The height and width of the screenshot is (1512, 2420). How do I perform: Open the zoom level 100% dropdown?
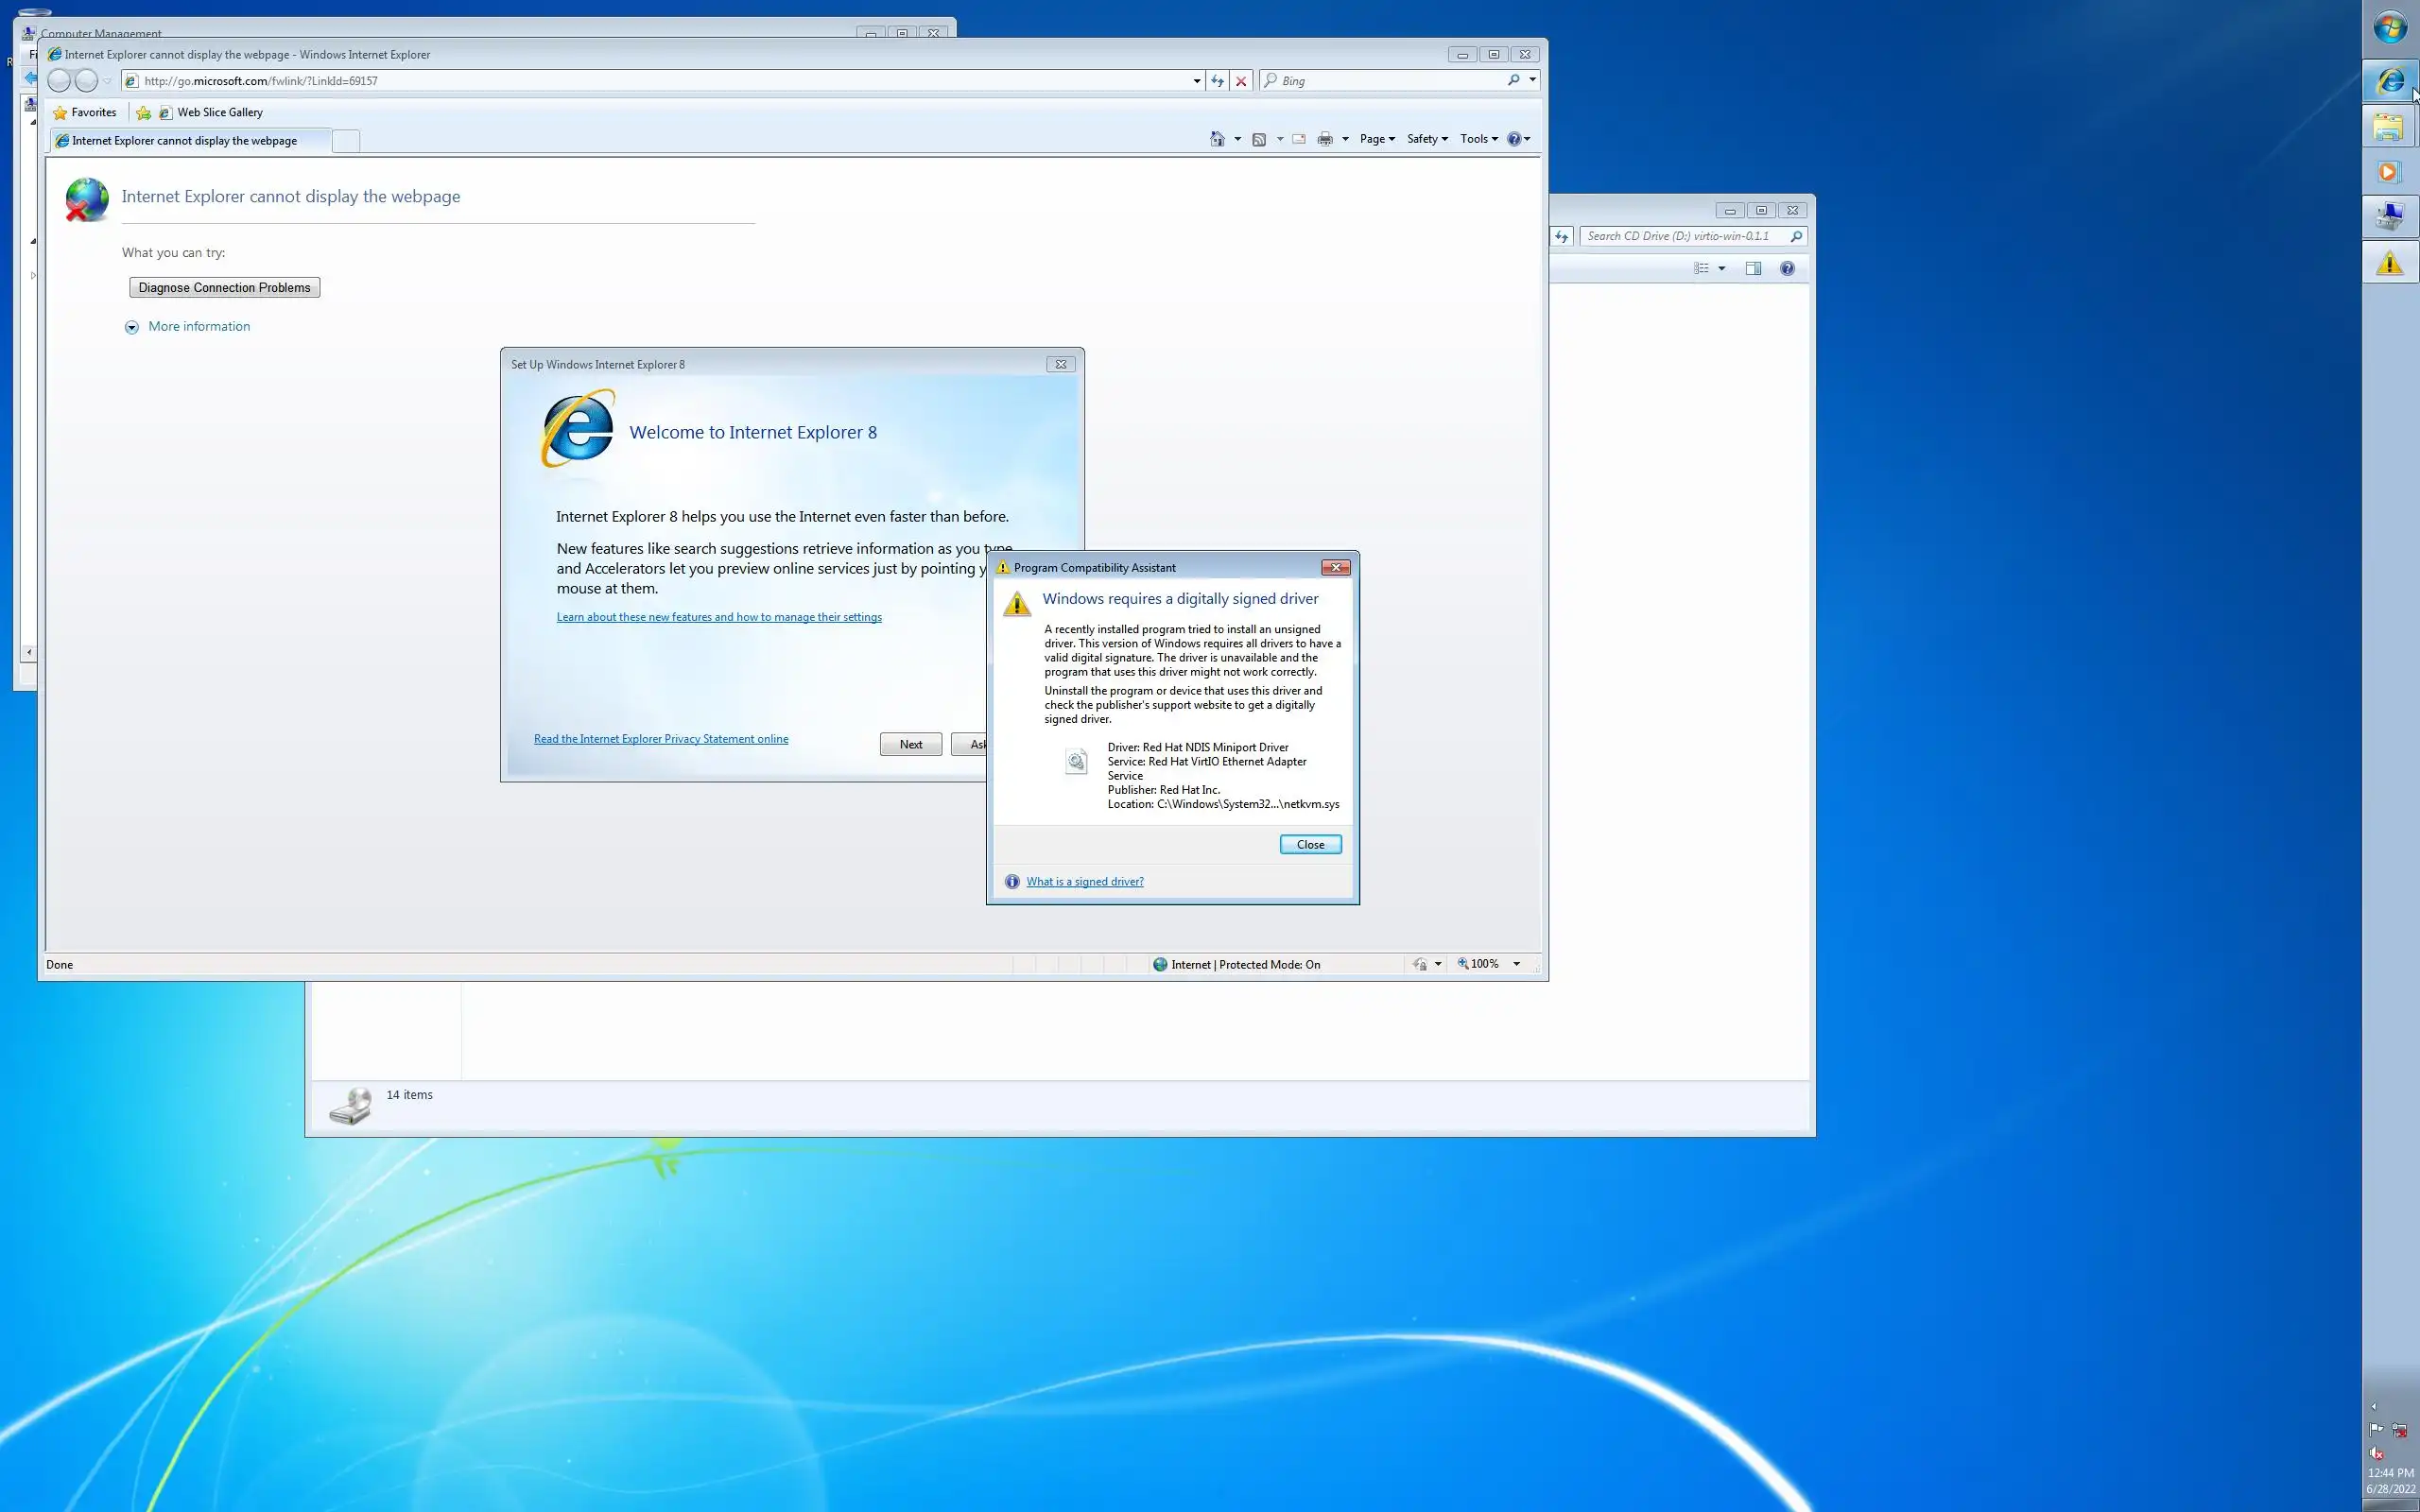(1516, 964)
